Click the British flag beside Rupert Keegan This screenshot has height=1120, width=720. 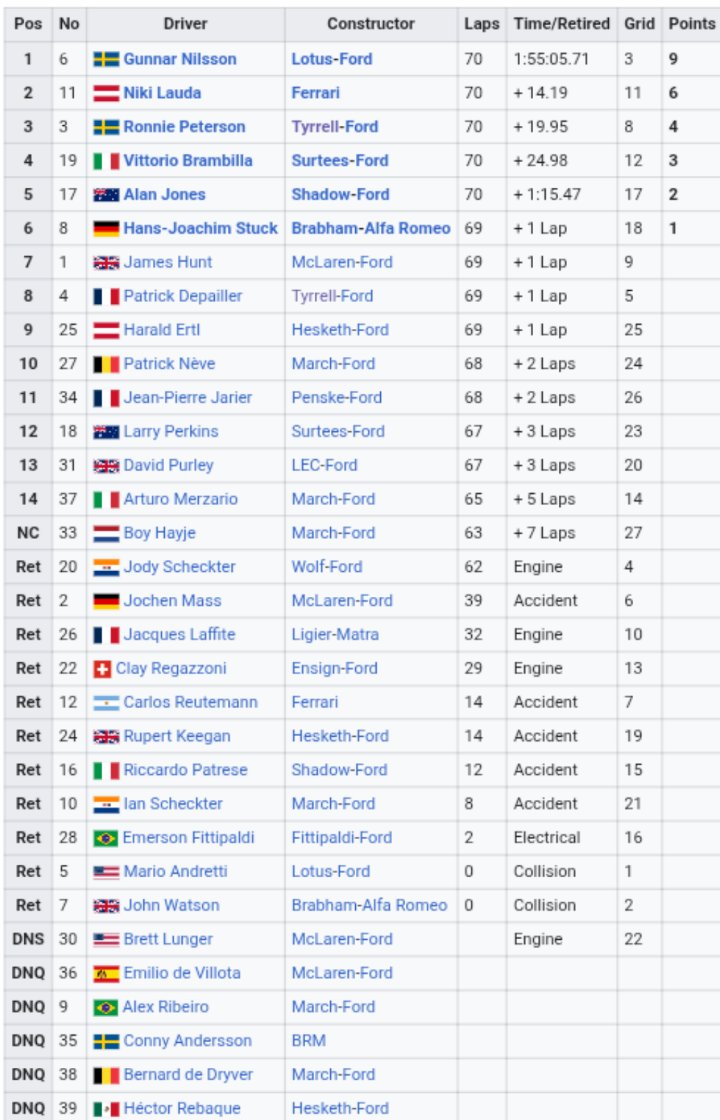(x=106, y=736)
